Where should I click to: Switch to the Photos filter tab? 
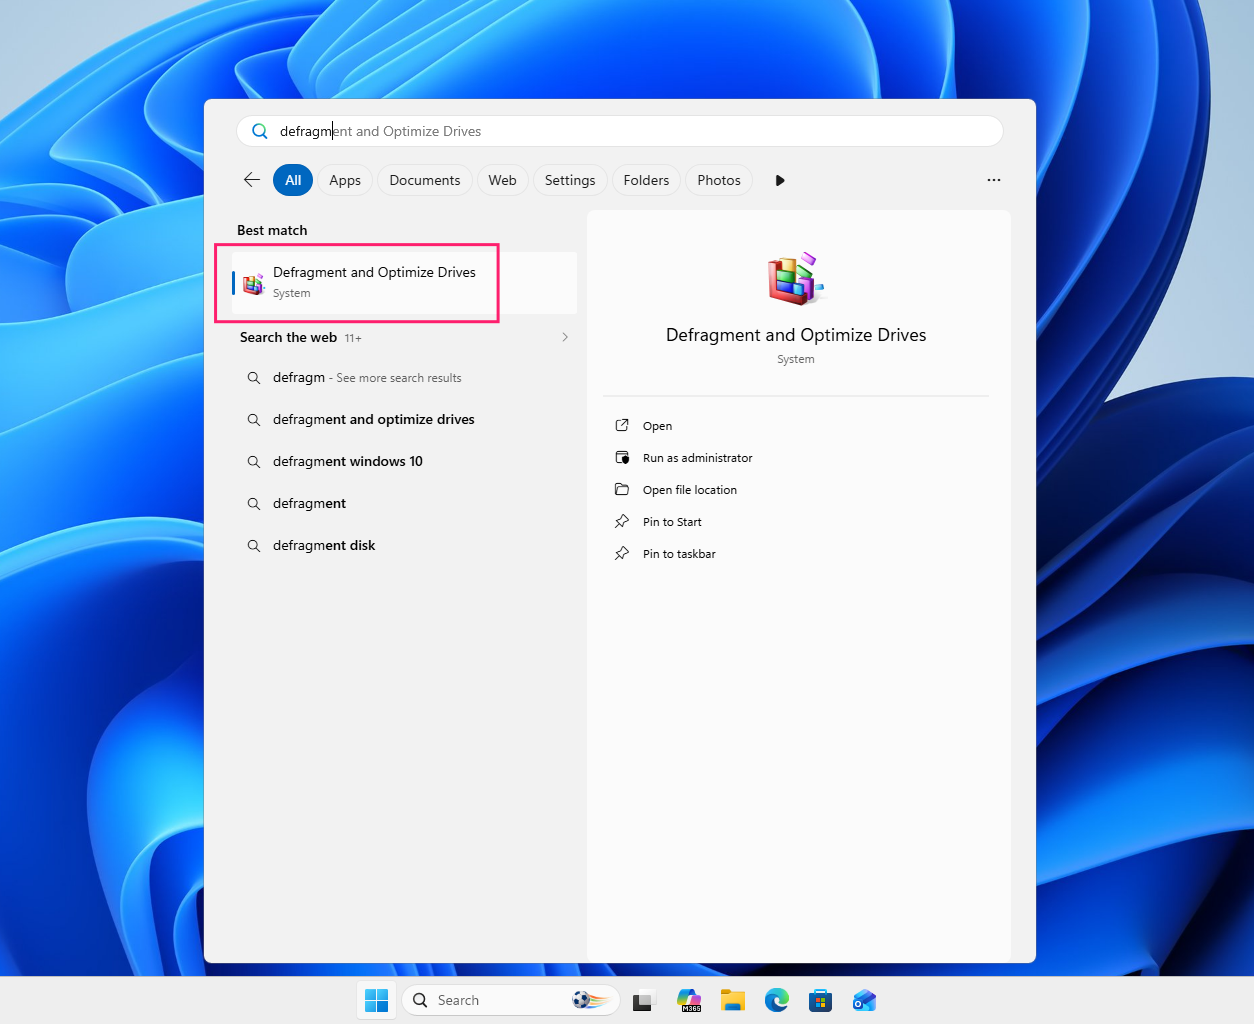click(719, 180)
